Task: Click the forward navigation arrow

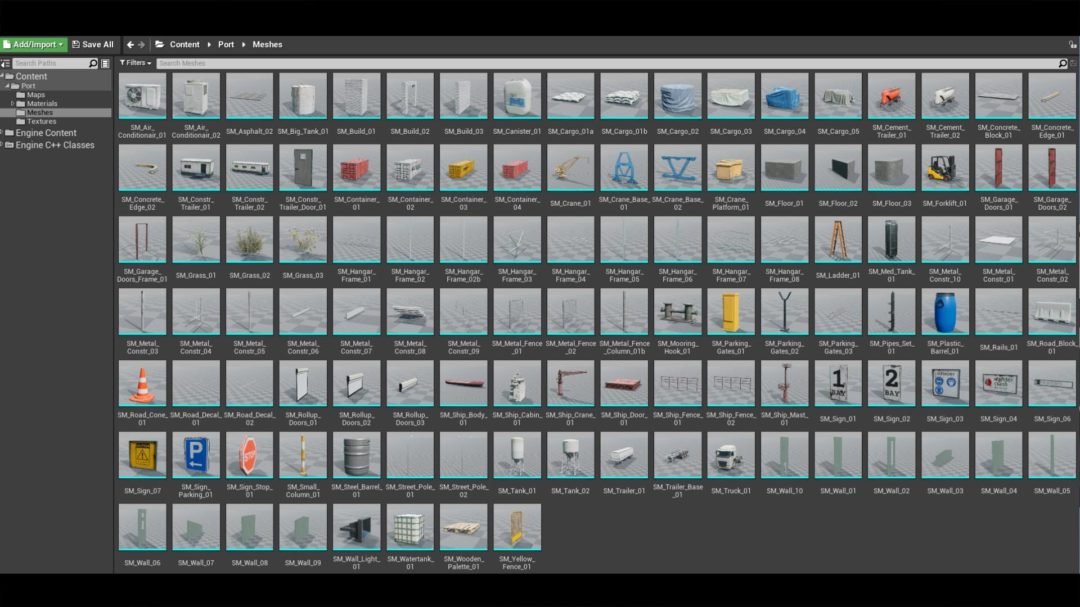Action: (141, 45)
